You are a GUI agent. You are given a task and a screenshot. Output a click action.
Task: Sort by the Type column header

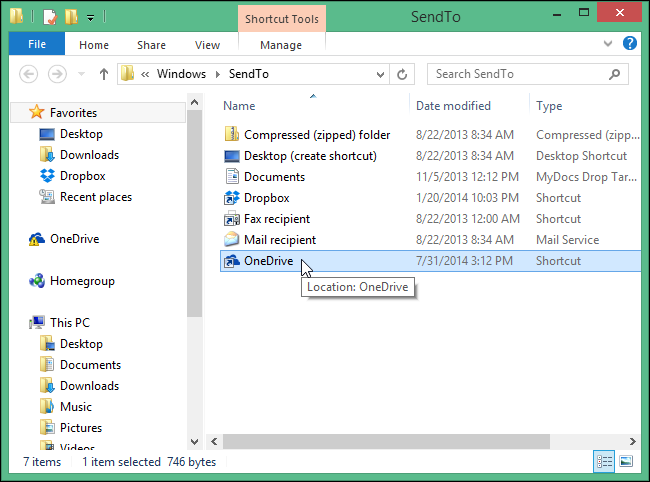click(x=549, y=106)
